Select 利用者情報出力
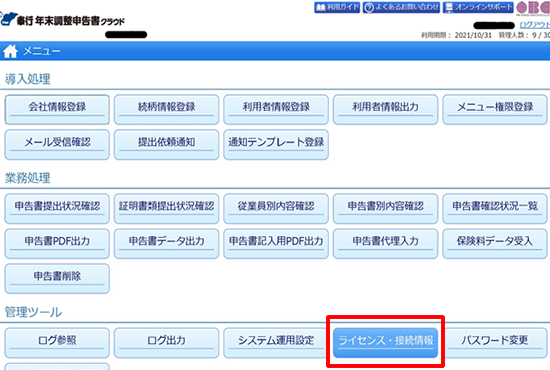The image size is (550, 370). (385, 109)
